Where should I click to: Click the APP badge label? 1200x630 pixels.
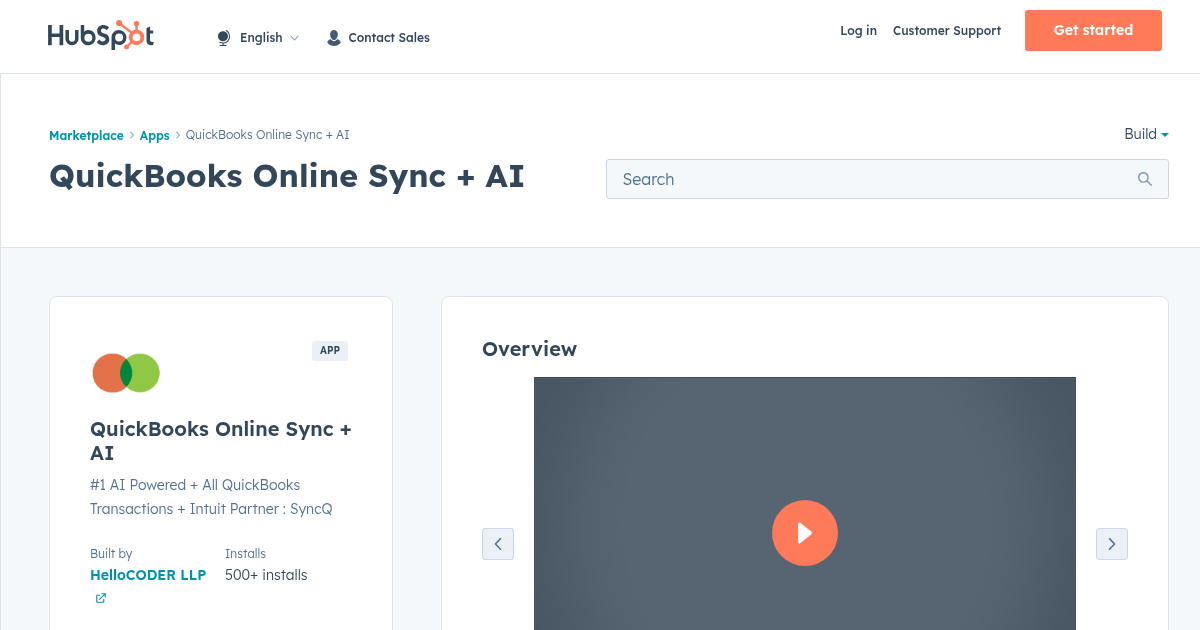(x=330, y=350)
